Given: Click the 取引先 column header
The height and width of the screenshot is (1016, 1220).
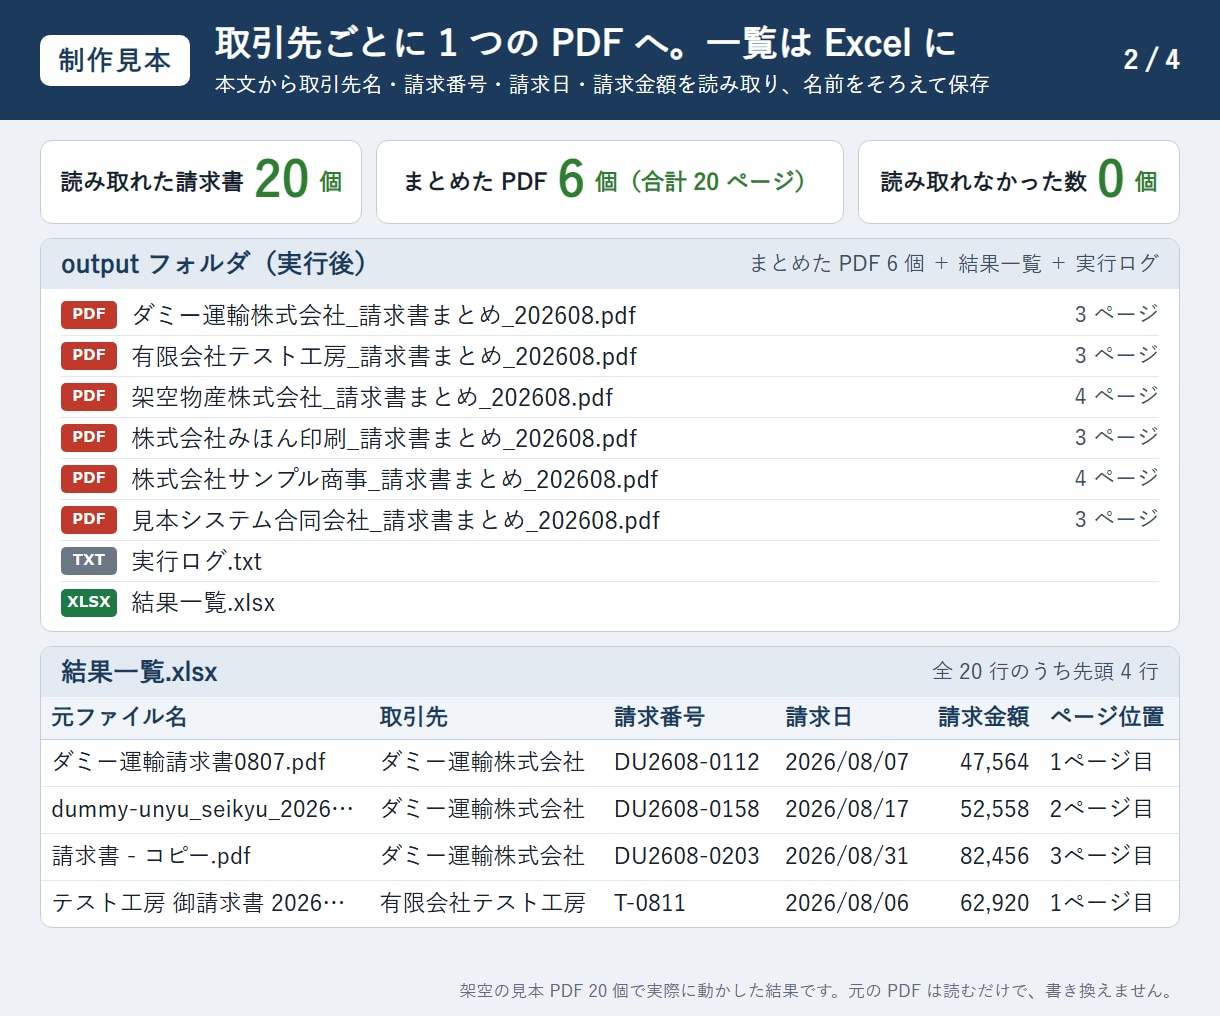Looking at the screenshot, I should tap(414, 717).
